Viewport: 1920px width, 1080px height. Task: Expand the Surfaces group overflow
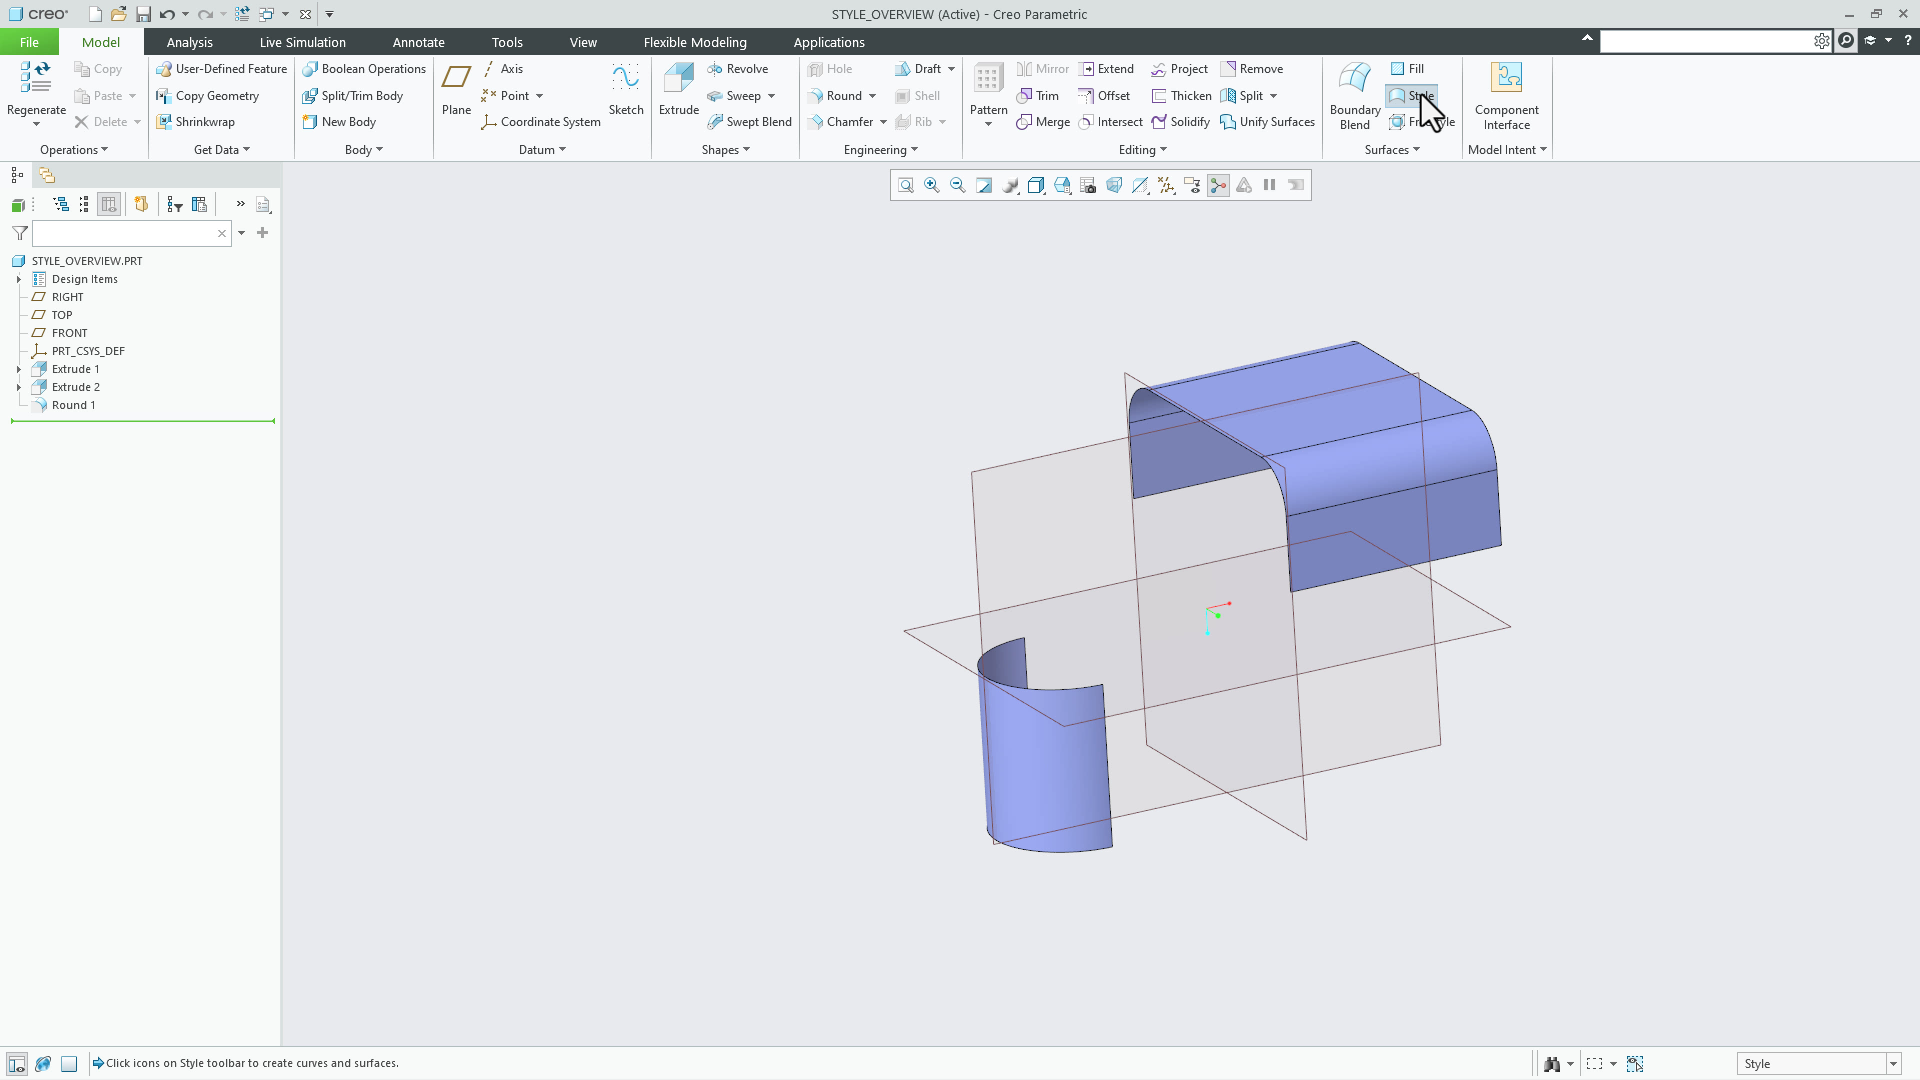[1392, 150]
